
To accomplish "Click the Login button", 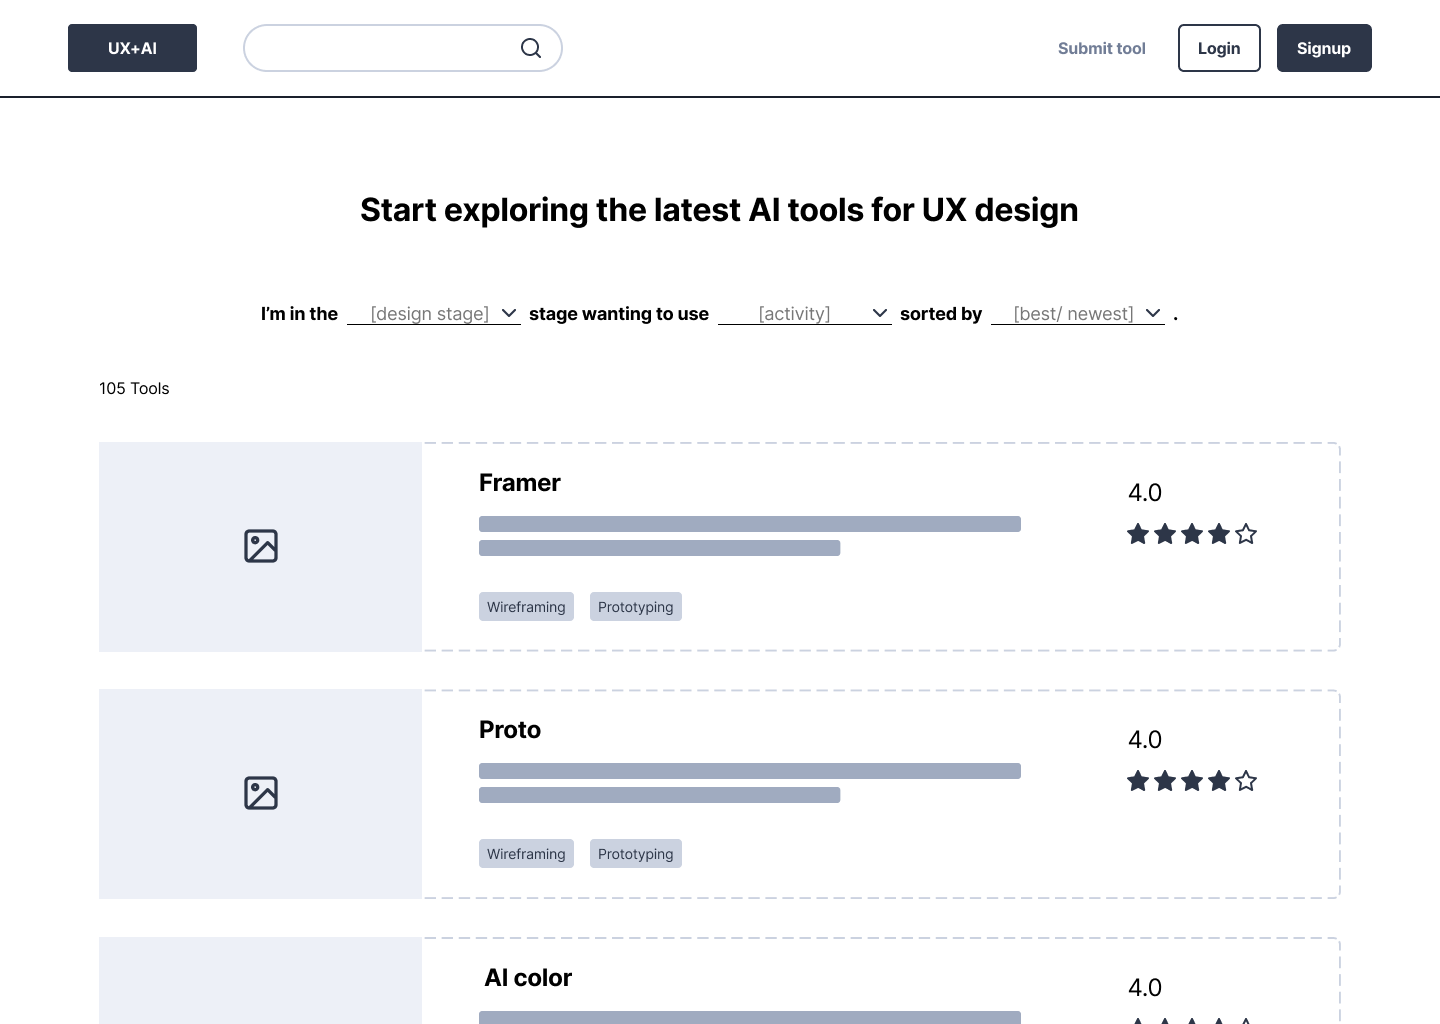I will click(1219, 47).
